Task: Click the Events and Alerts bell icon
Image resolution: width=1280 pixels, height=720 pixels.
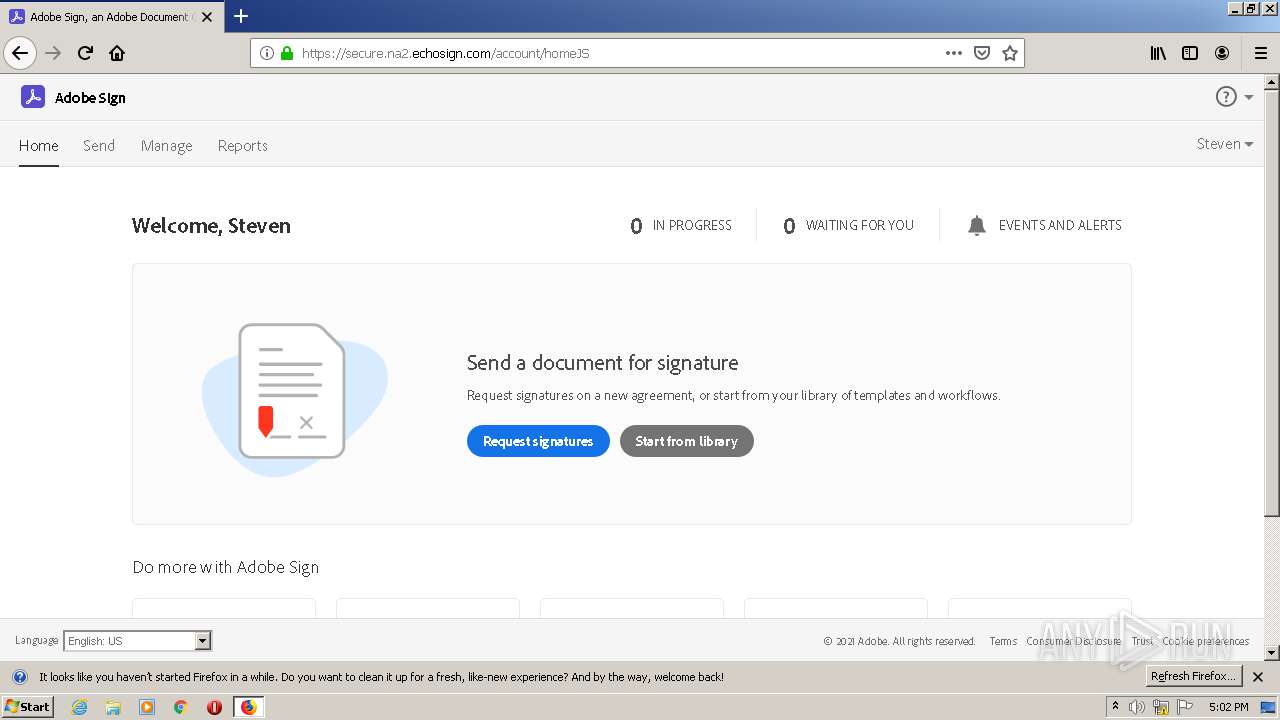Action: pos(977,226)
